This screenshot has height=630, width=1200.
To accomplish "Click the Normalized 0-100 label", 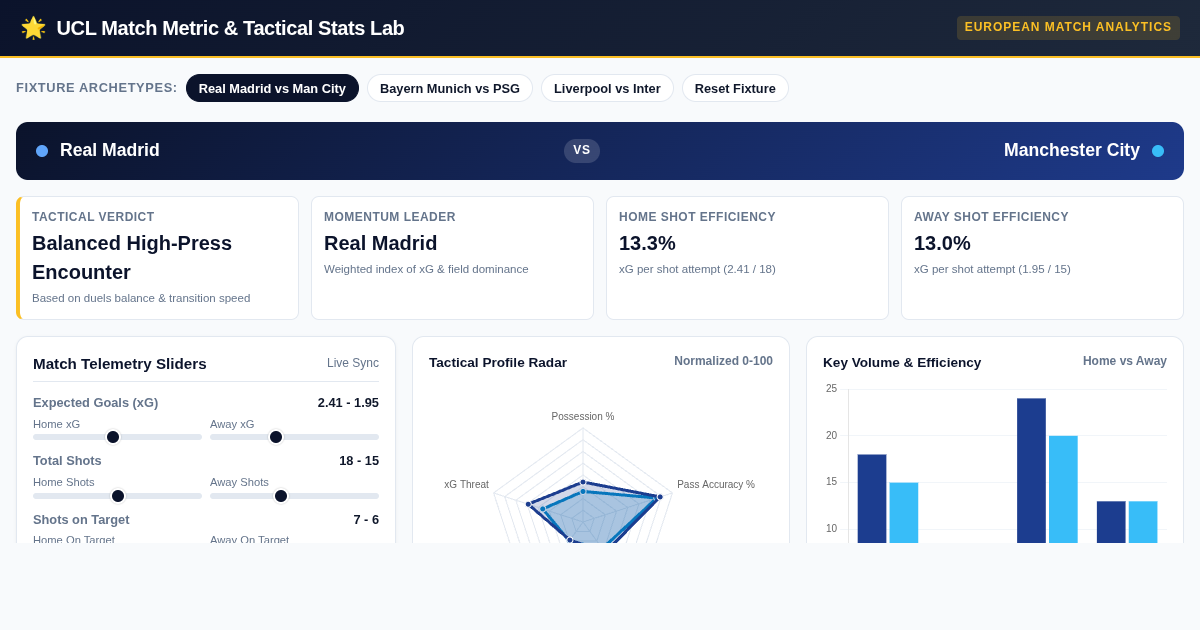I will pyautogui.click(x=723, y=361).
